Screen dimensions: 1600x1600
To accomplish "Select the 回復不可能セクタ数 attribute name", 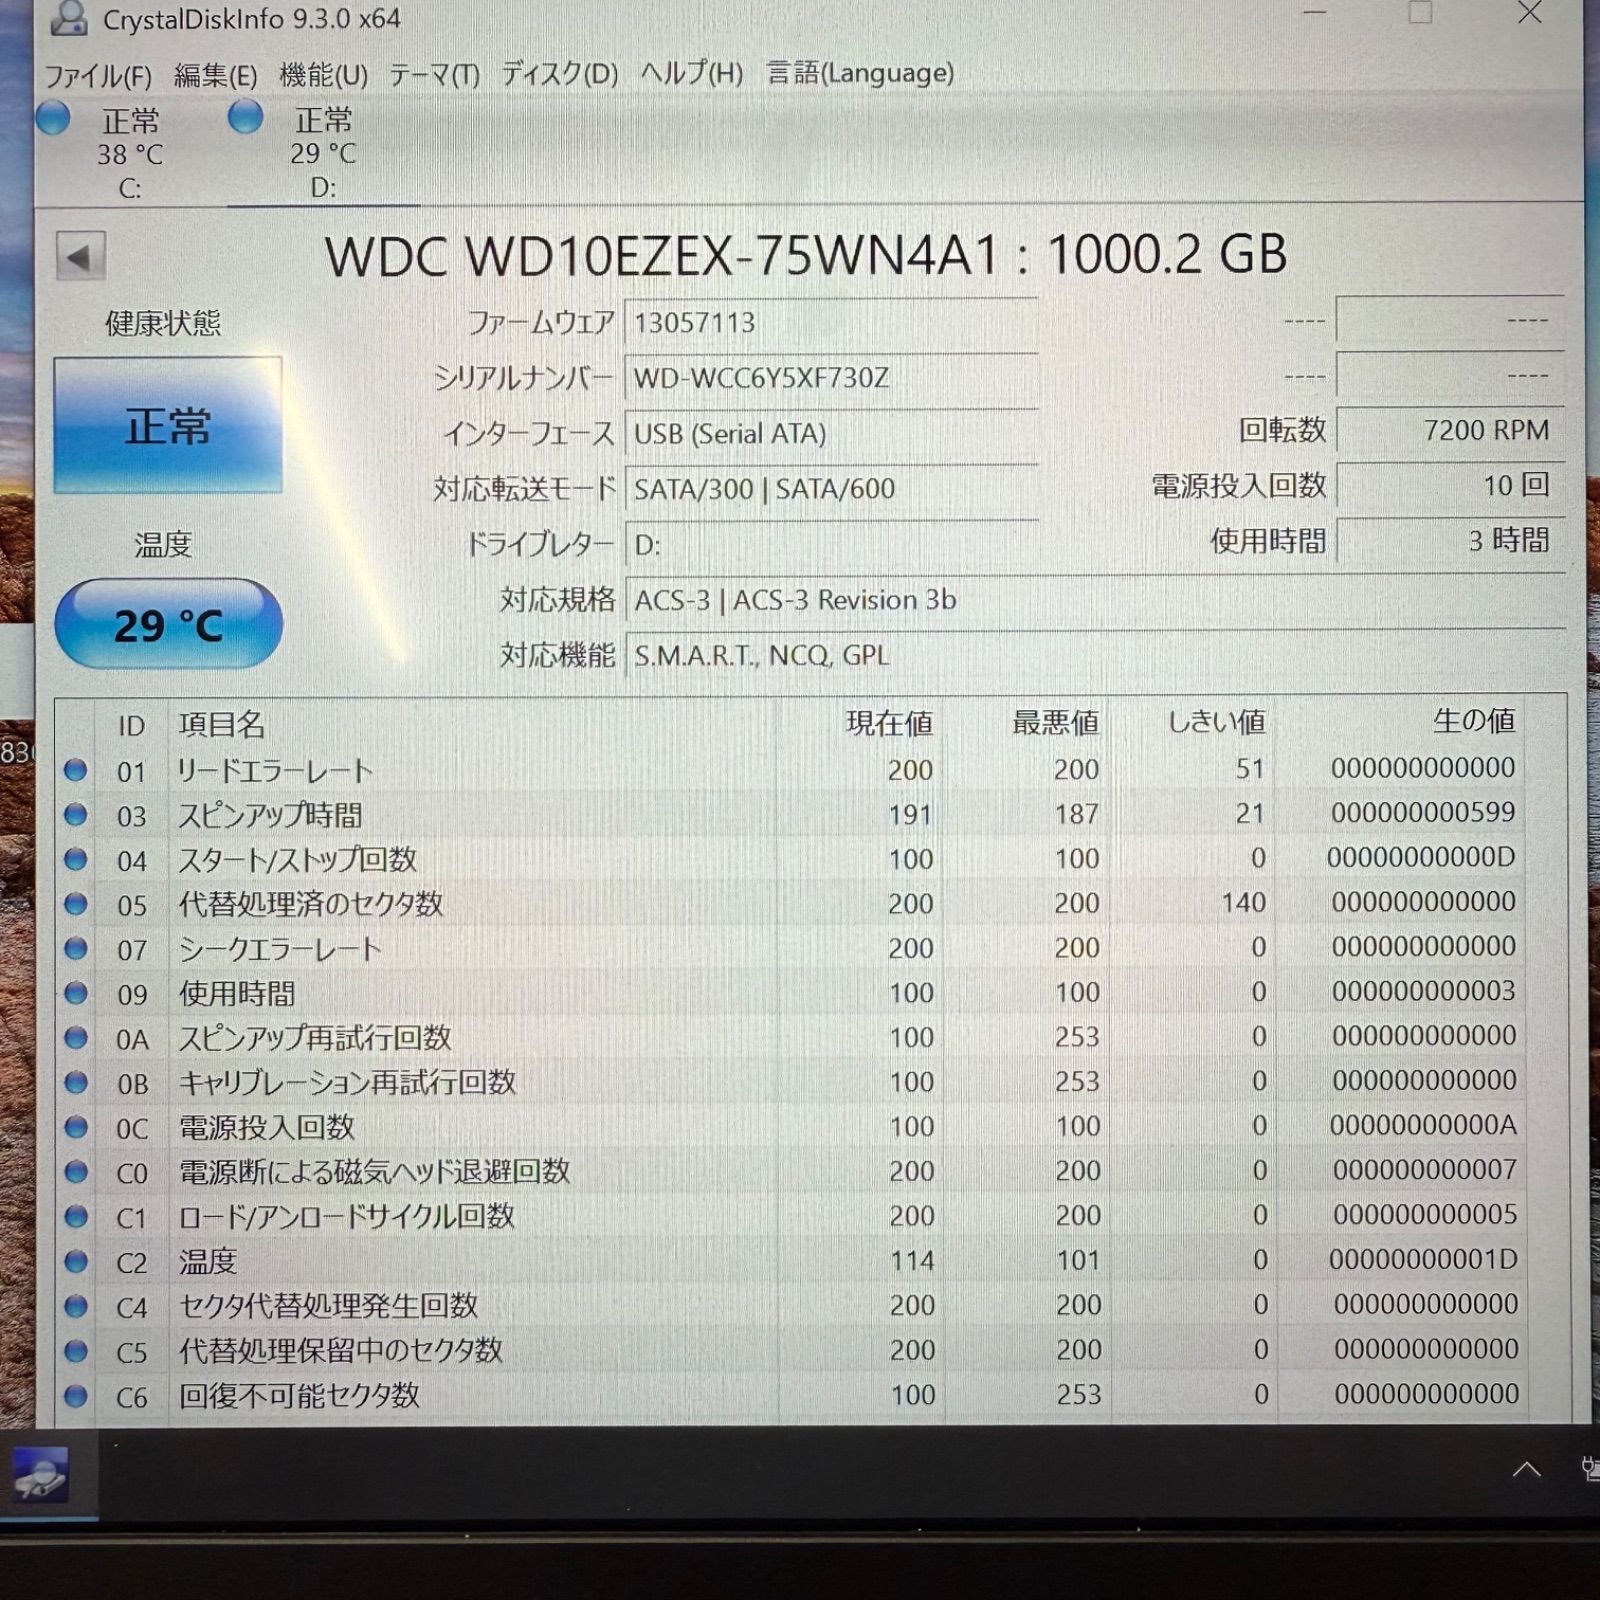I will point(299,1395).
